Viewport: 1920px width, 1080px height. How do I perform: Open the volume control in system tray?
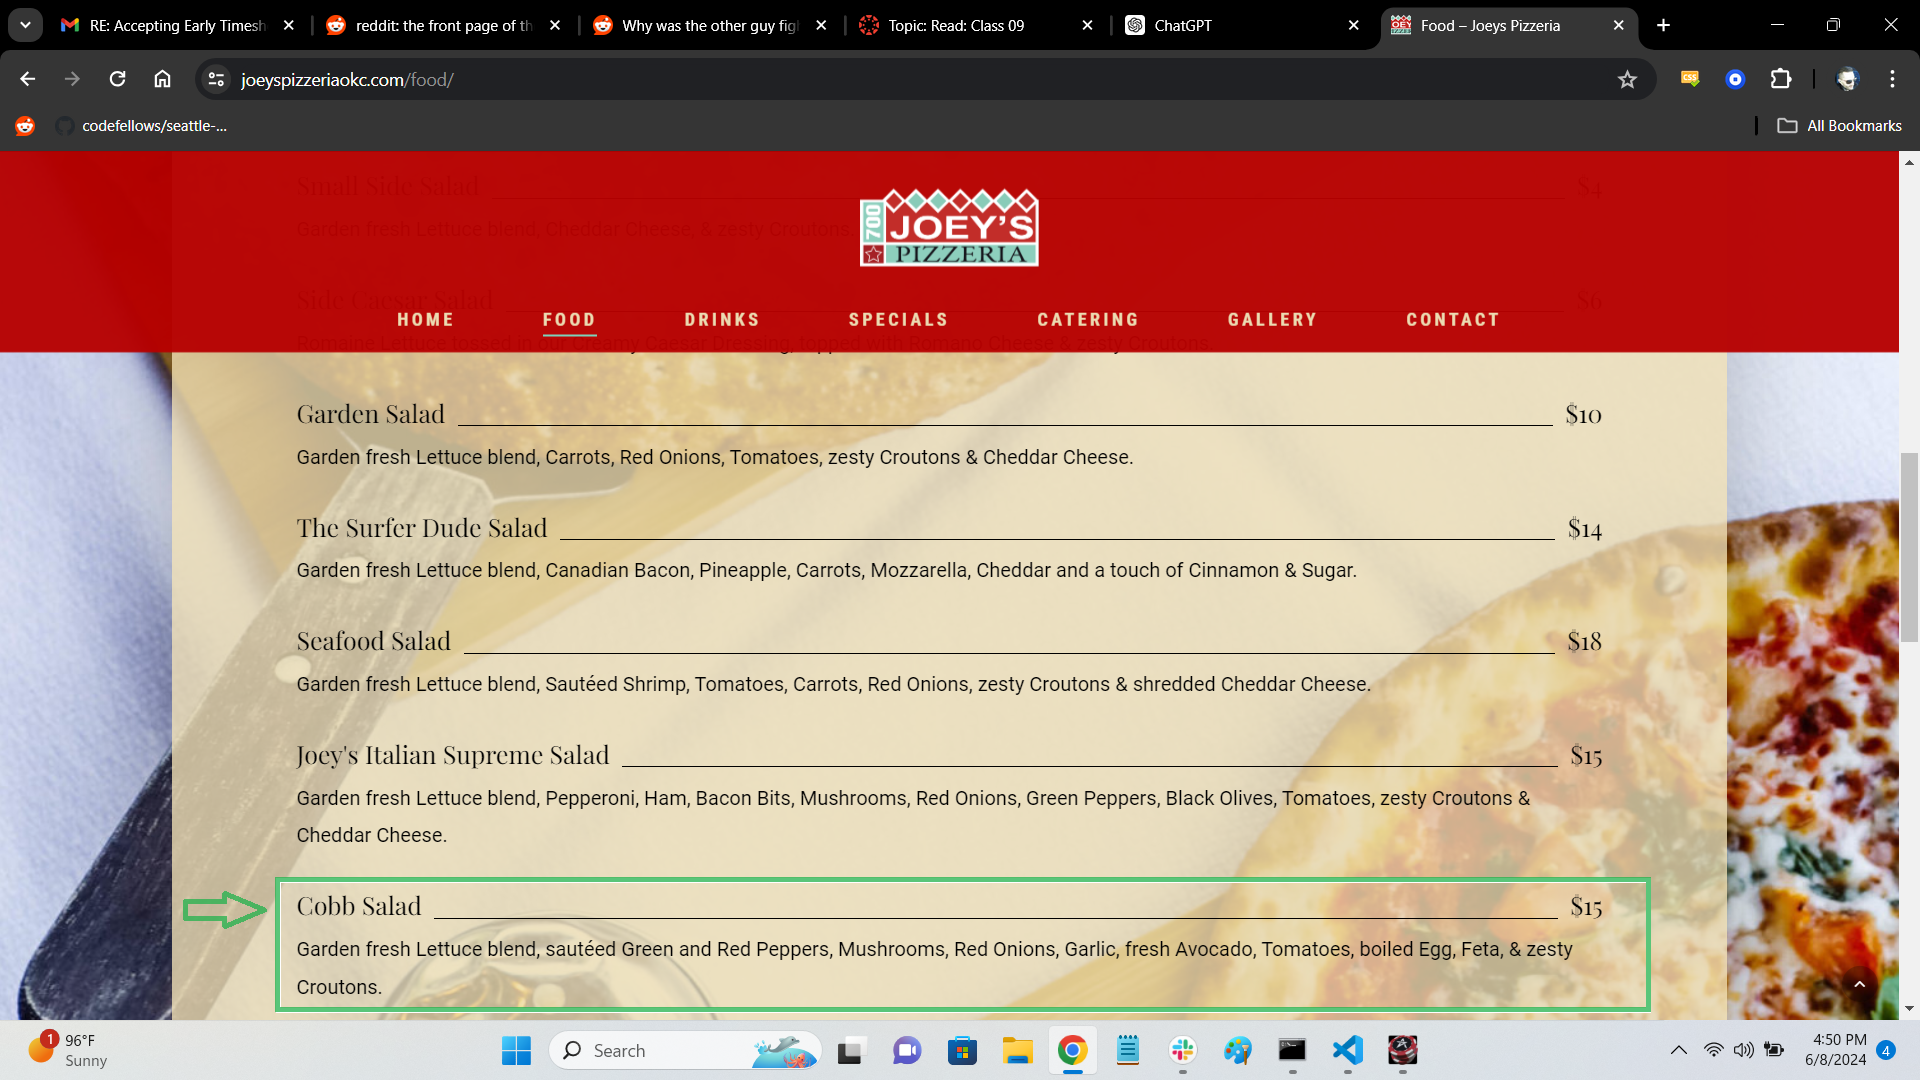click(x=1743, y=1050)
